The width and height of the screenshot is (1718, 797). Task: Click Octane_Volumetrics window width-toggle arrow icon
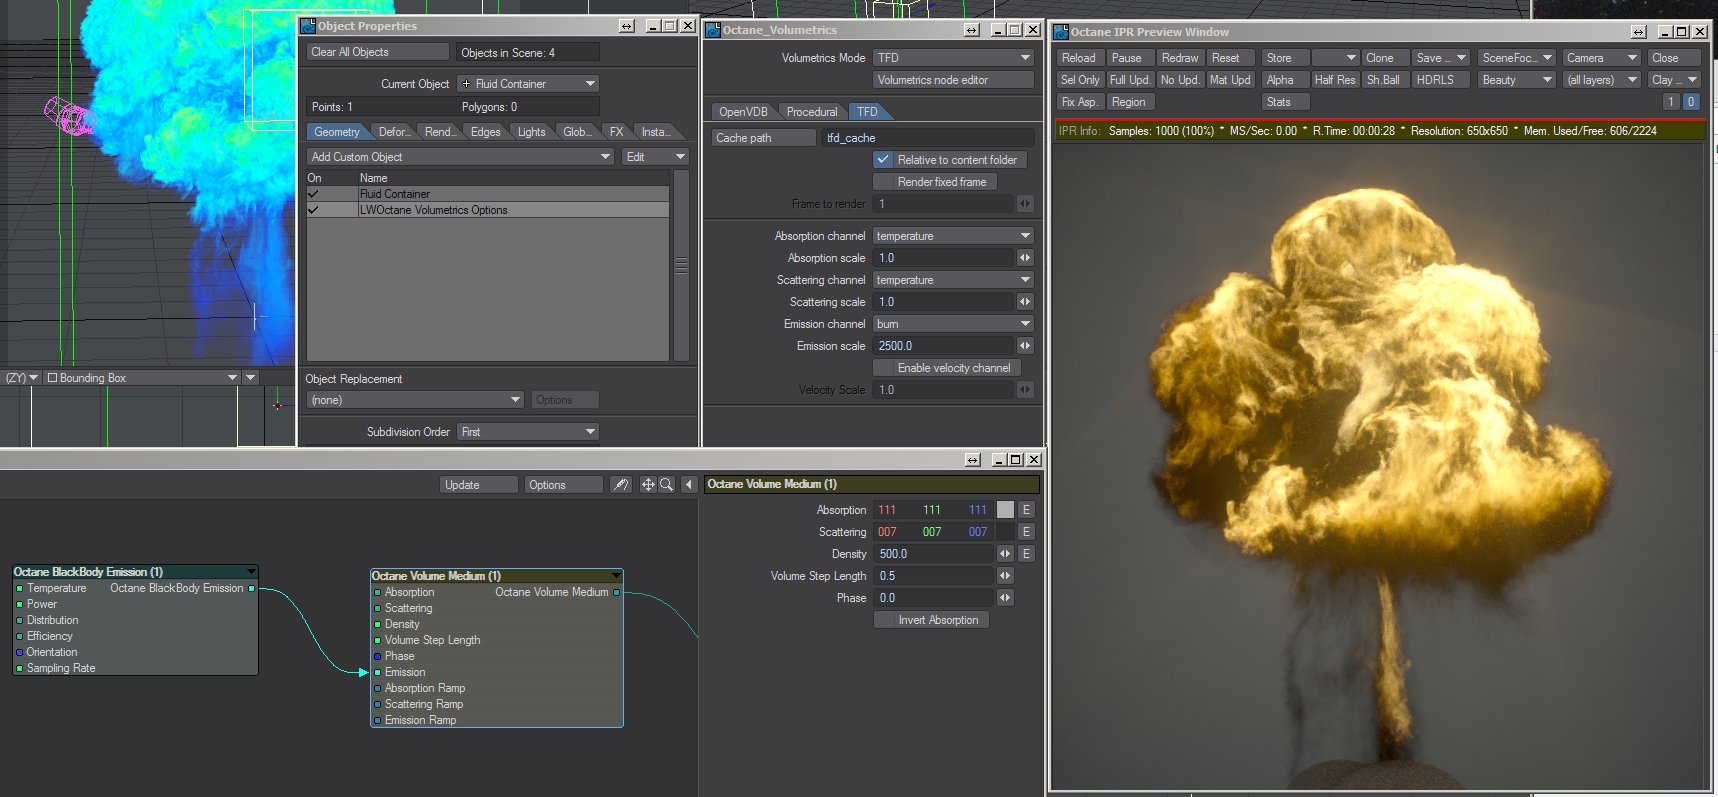pyautogui.click(x=972, y=30)
